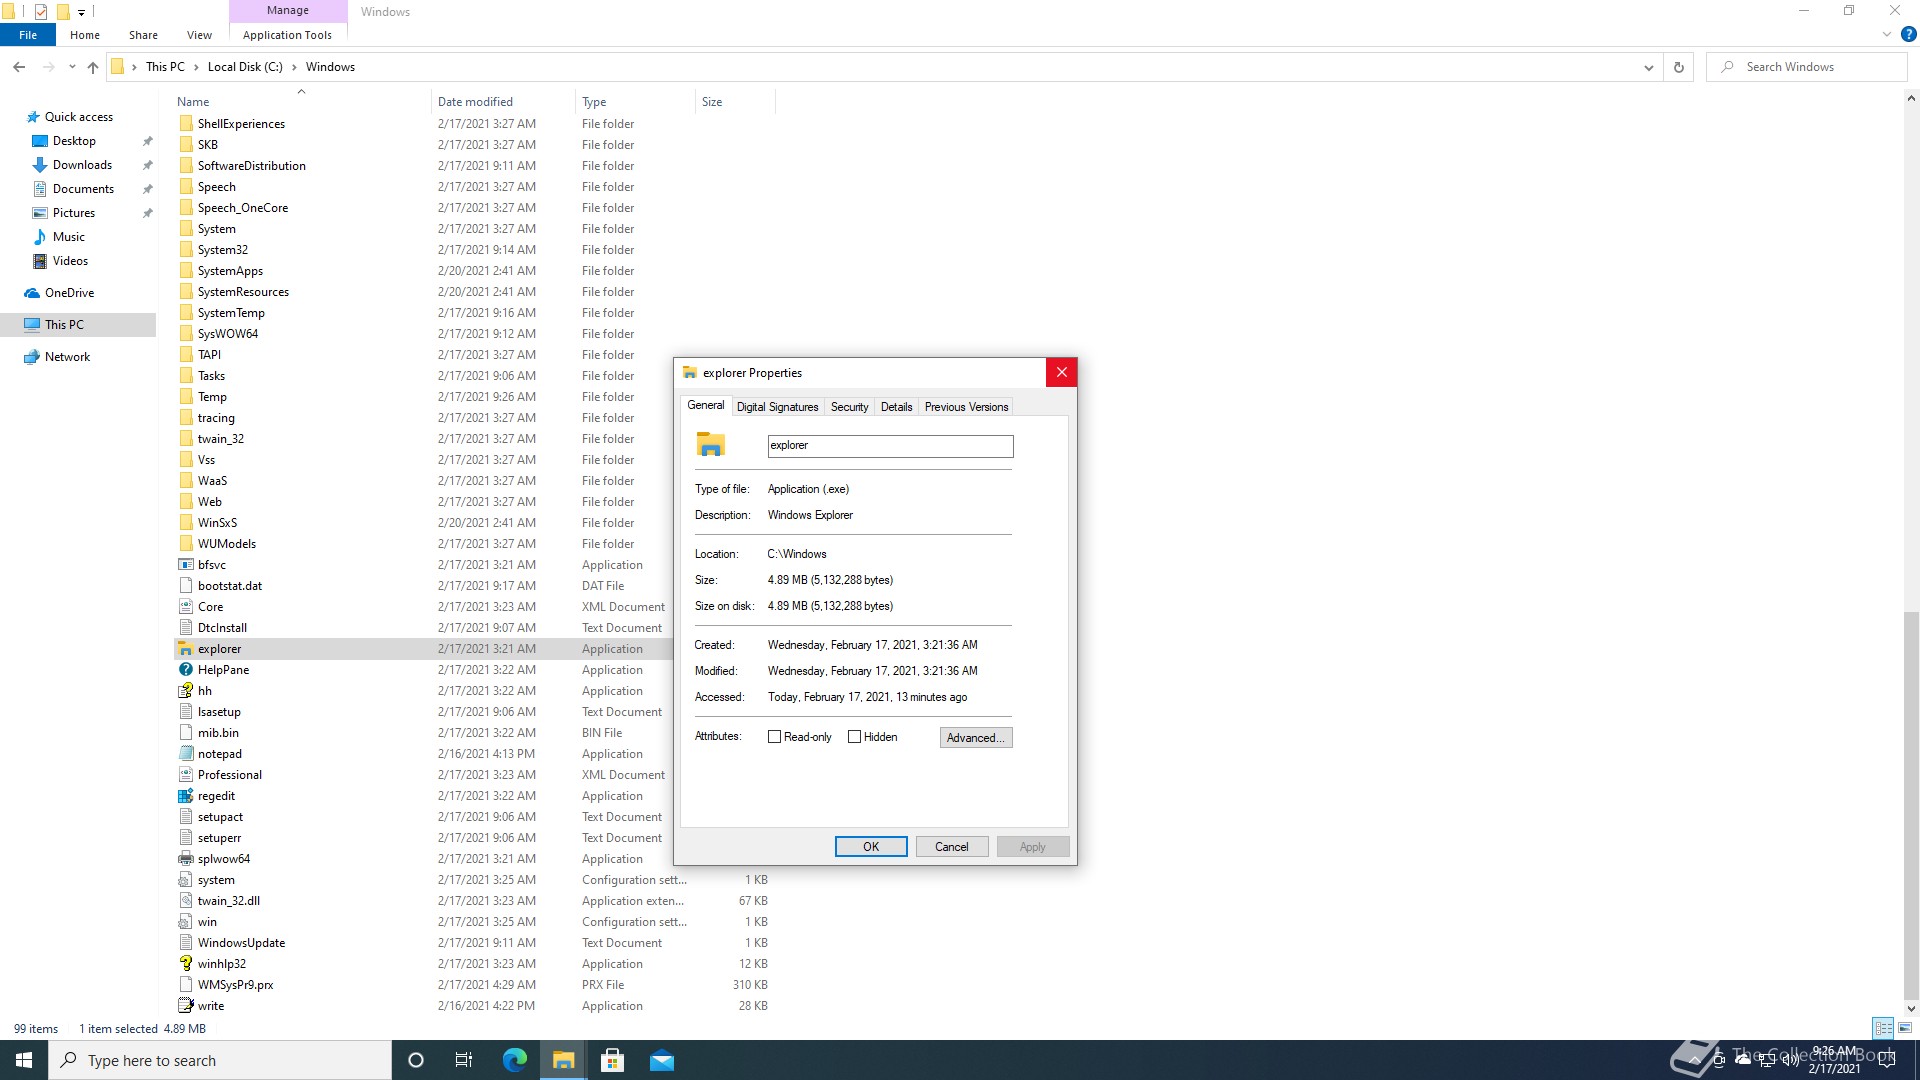Expand breadcrumb arrow after This PC
Viewport: 1920px width, 1080px height.
coord(196,67)
